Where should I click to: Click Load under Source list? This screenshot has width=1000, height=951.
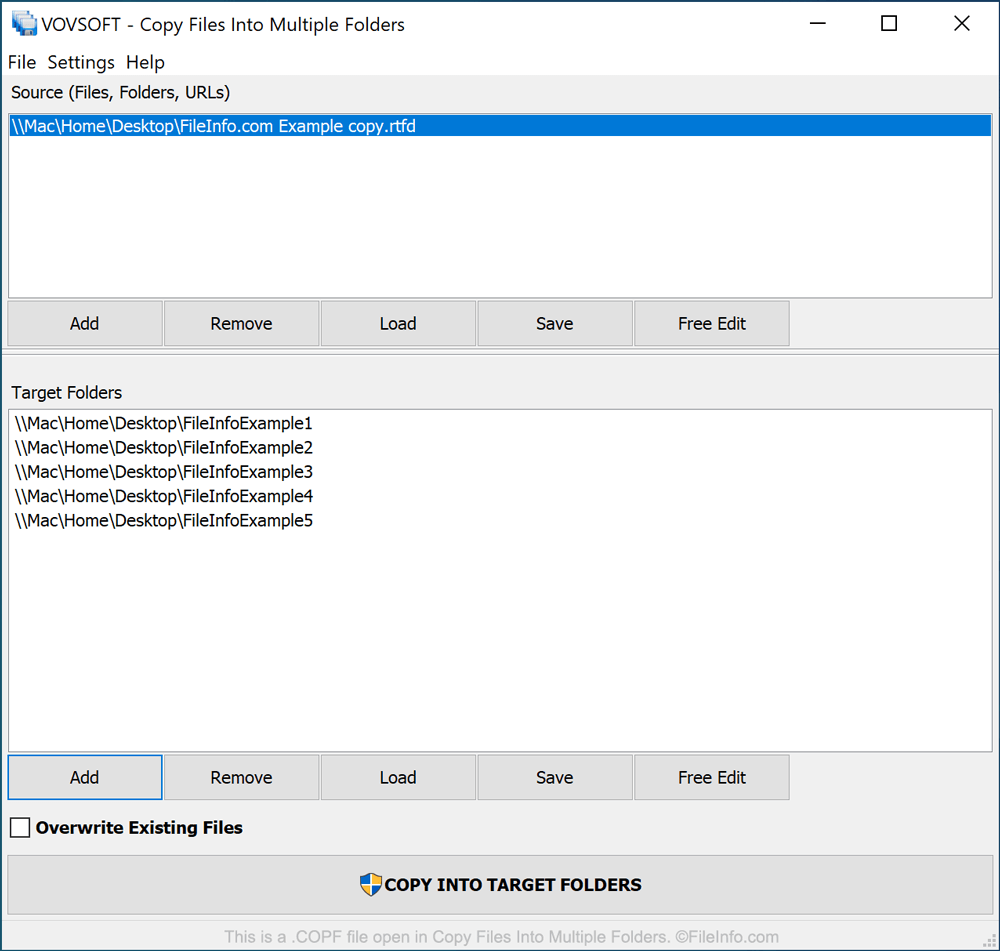pos(398,323)
